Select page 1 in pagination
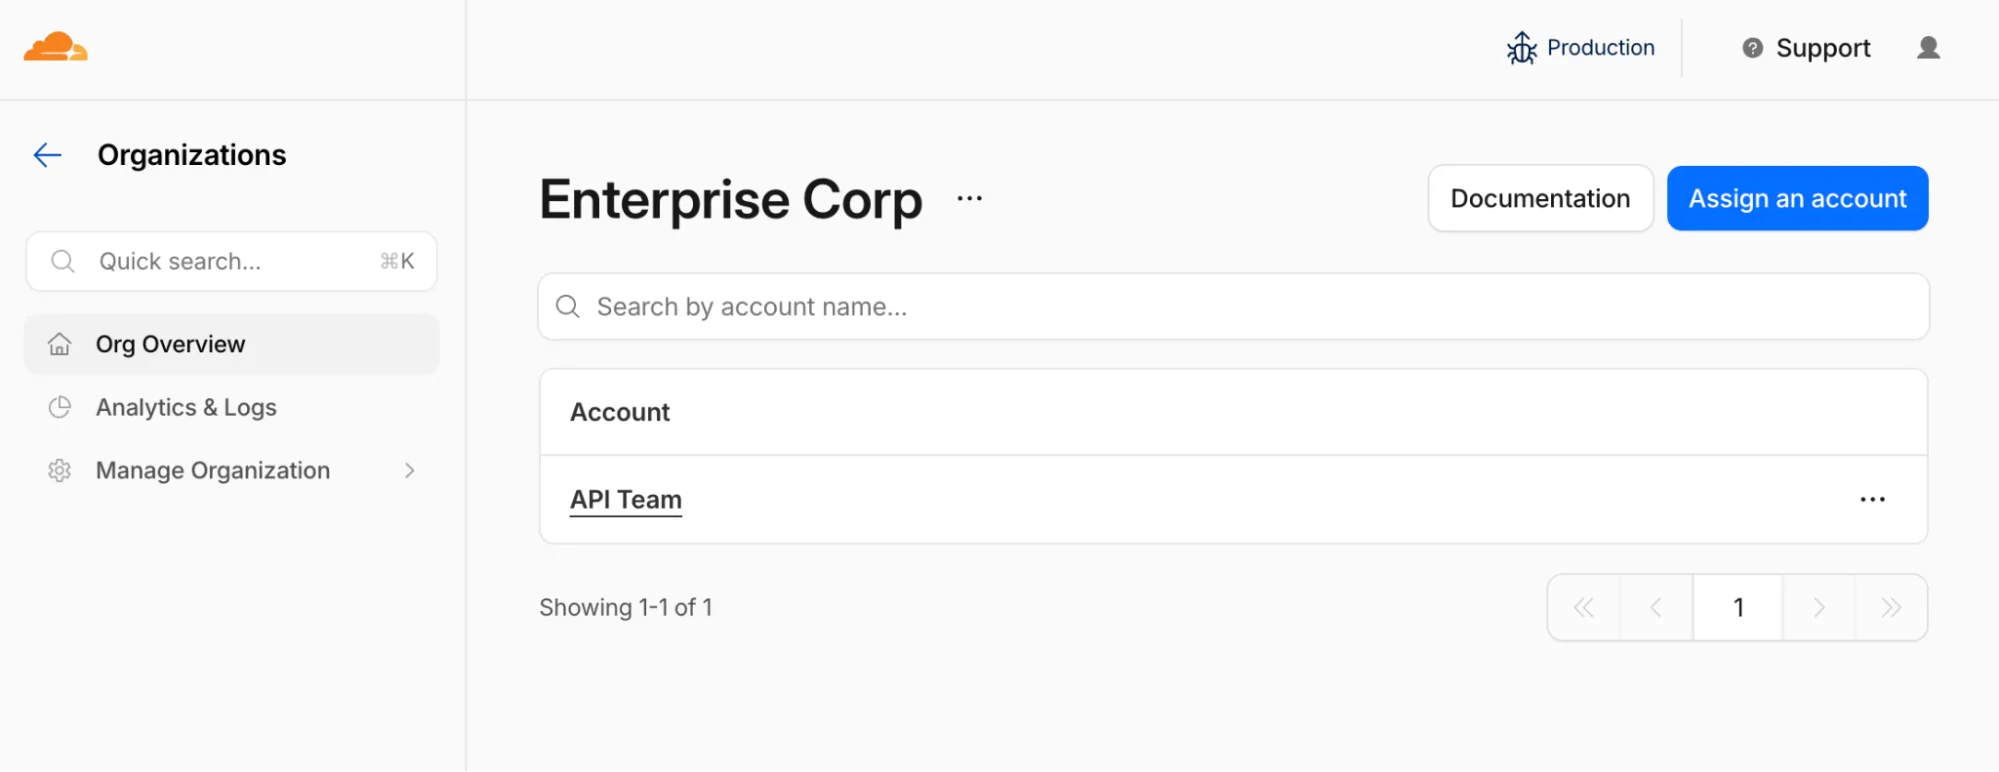Screen dimensions: 1999x772 click(x=1738, y=607)
